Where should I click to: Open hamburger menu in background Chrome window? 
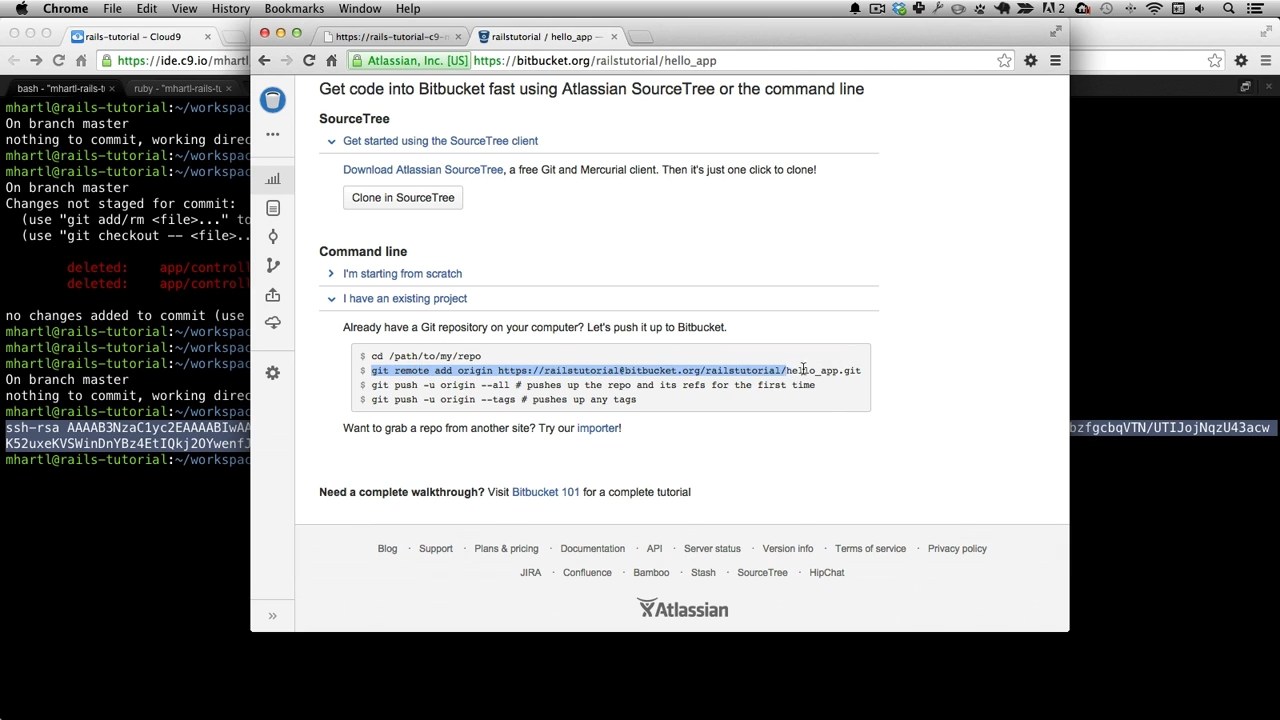click(1264, 61)
